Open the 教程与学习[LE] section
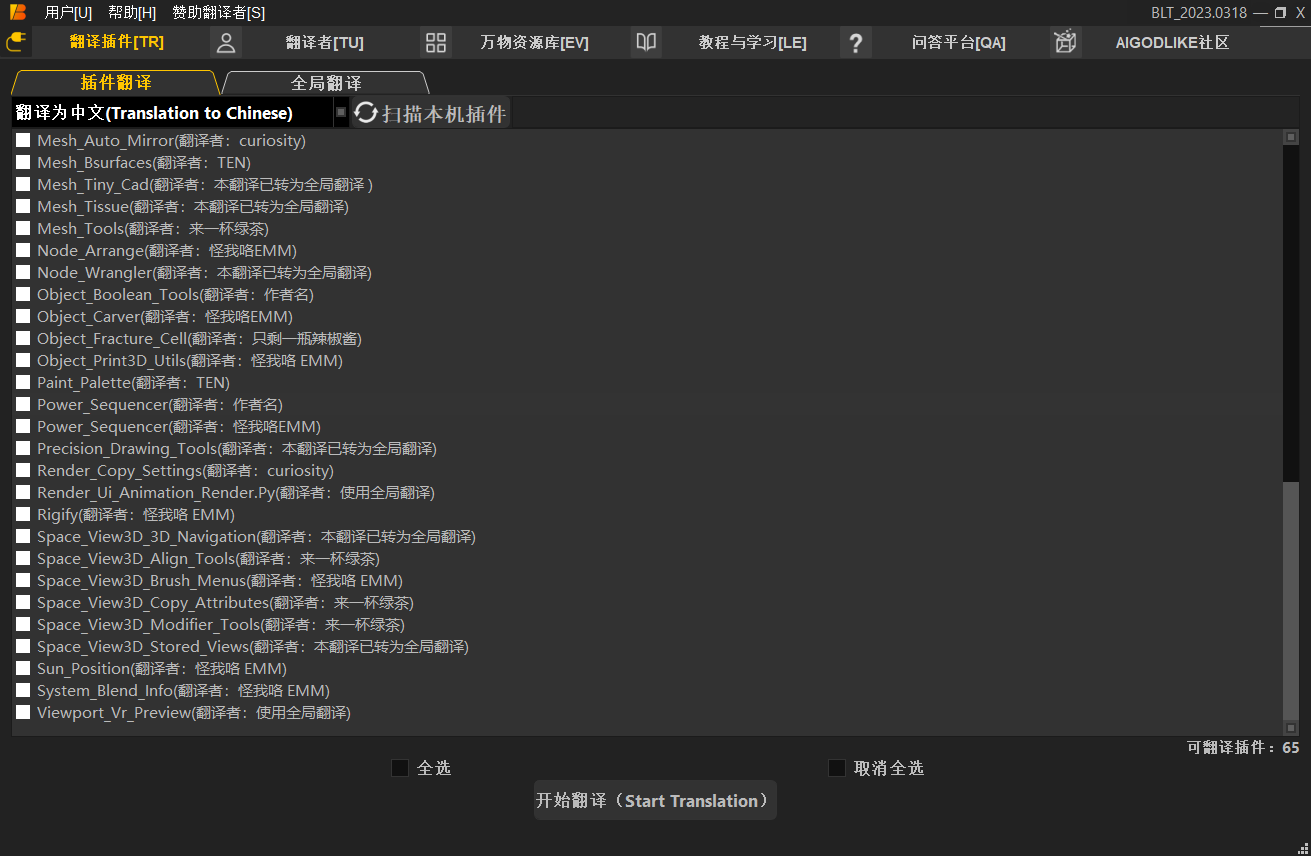This screenshot has width=1311, height=856. 752,42
